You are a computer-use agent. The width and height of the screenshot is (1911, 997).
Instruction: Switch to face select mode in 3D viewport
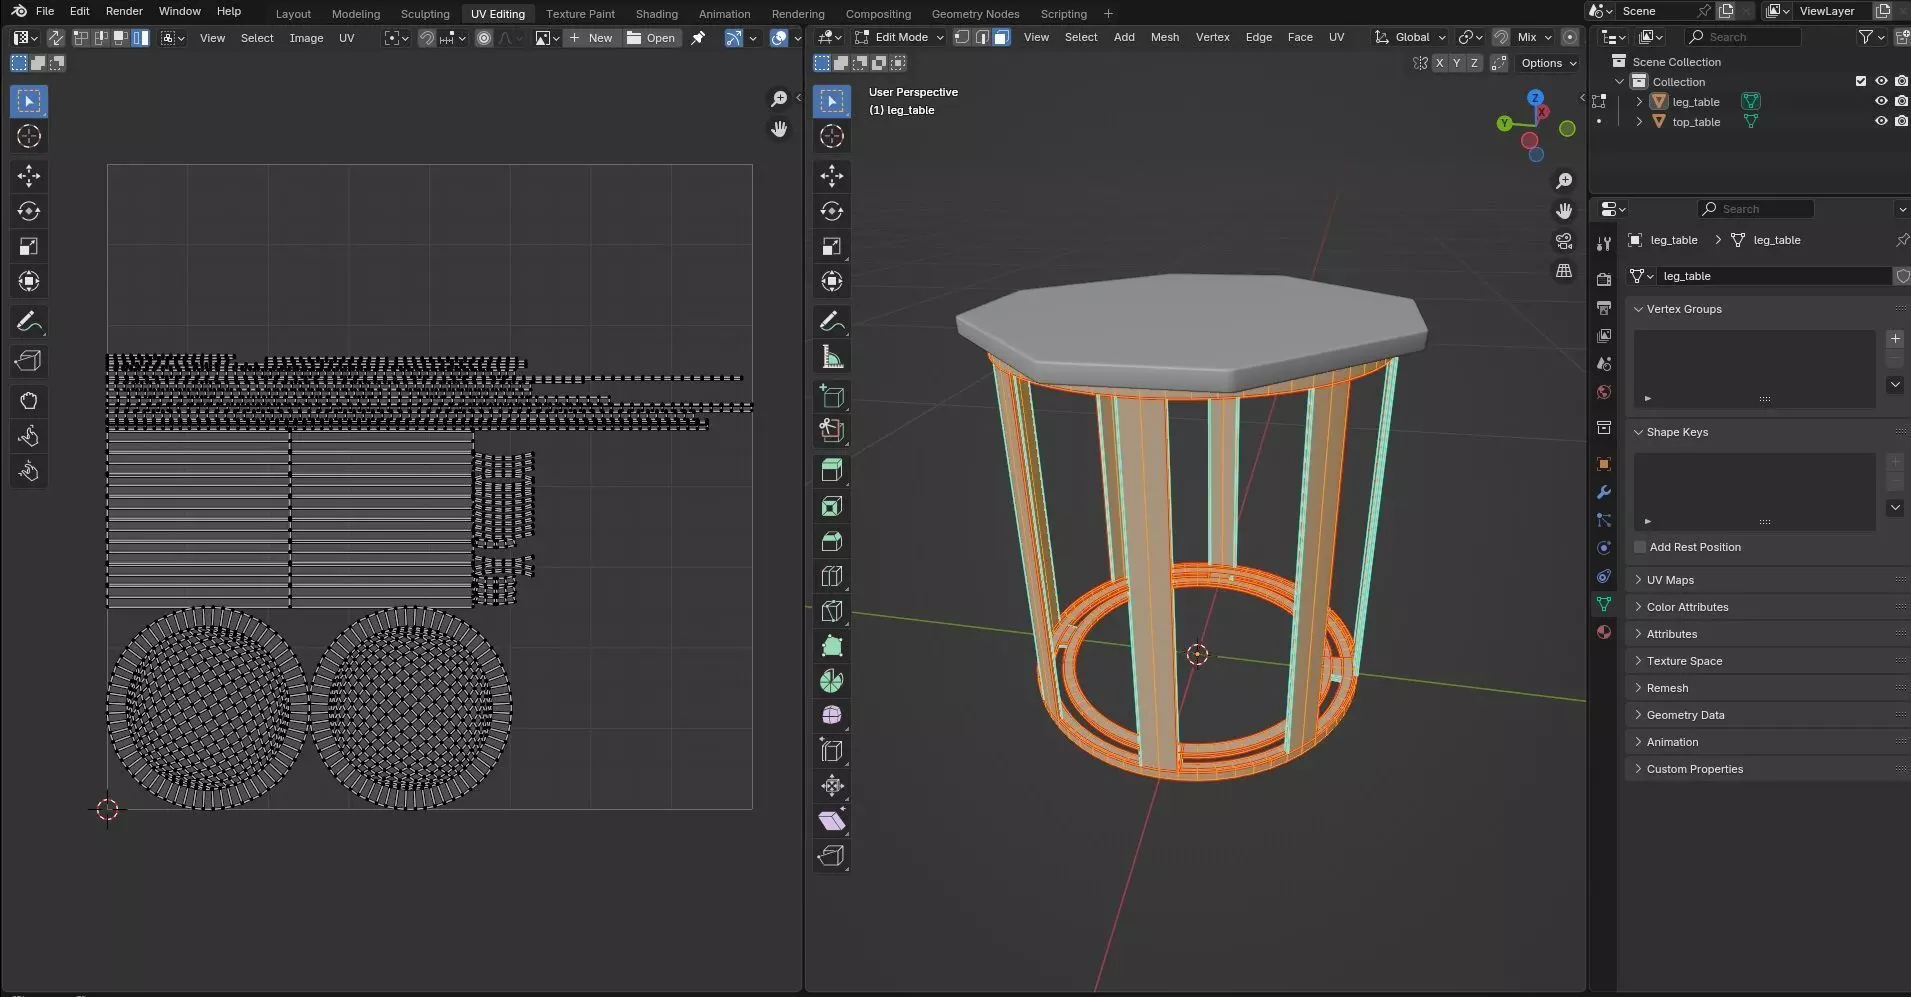pyautogui.click(x=1002, y=37)
